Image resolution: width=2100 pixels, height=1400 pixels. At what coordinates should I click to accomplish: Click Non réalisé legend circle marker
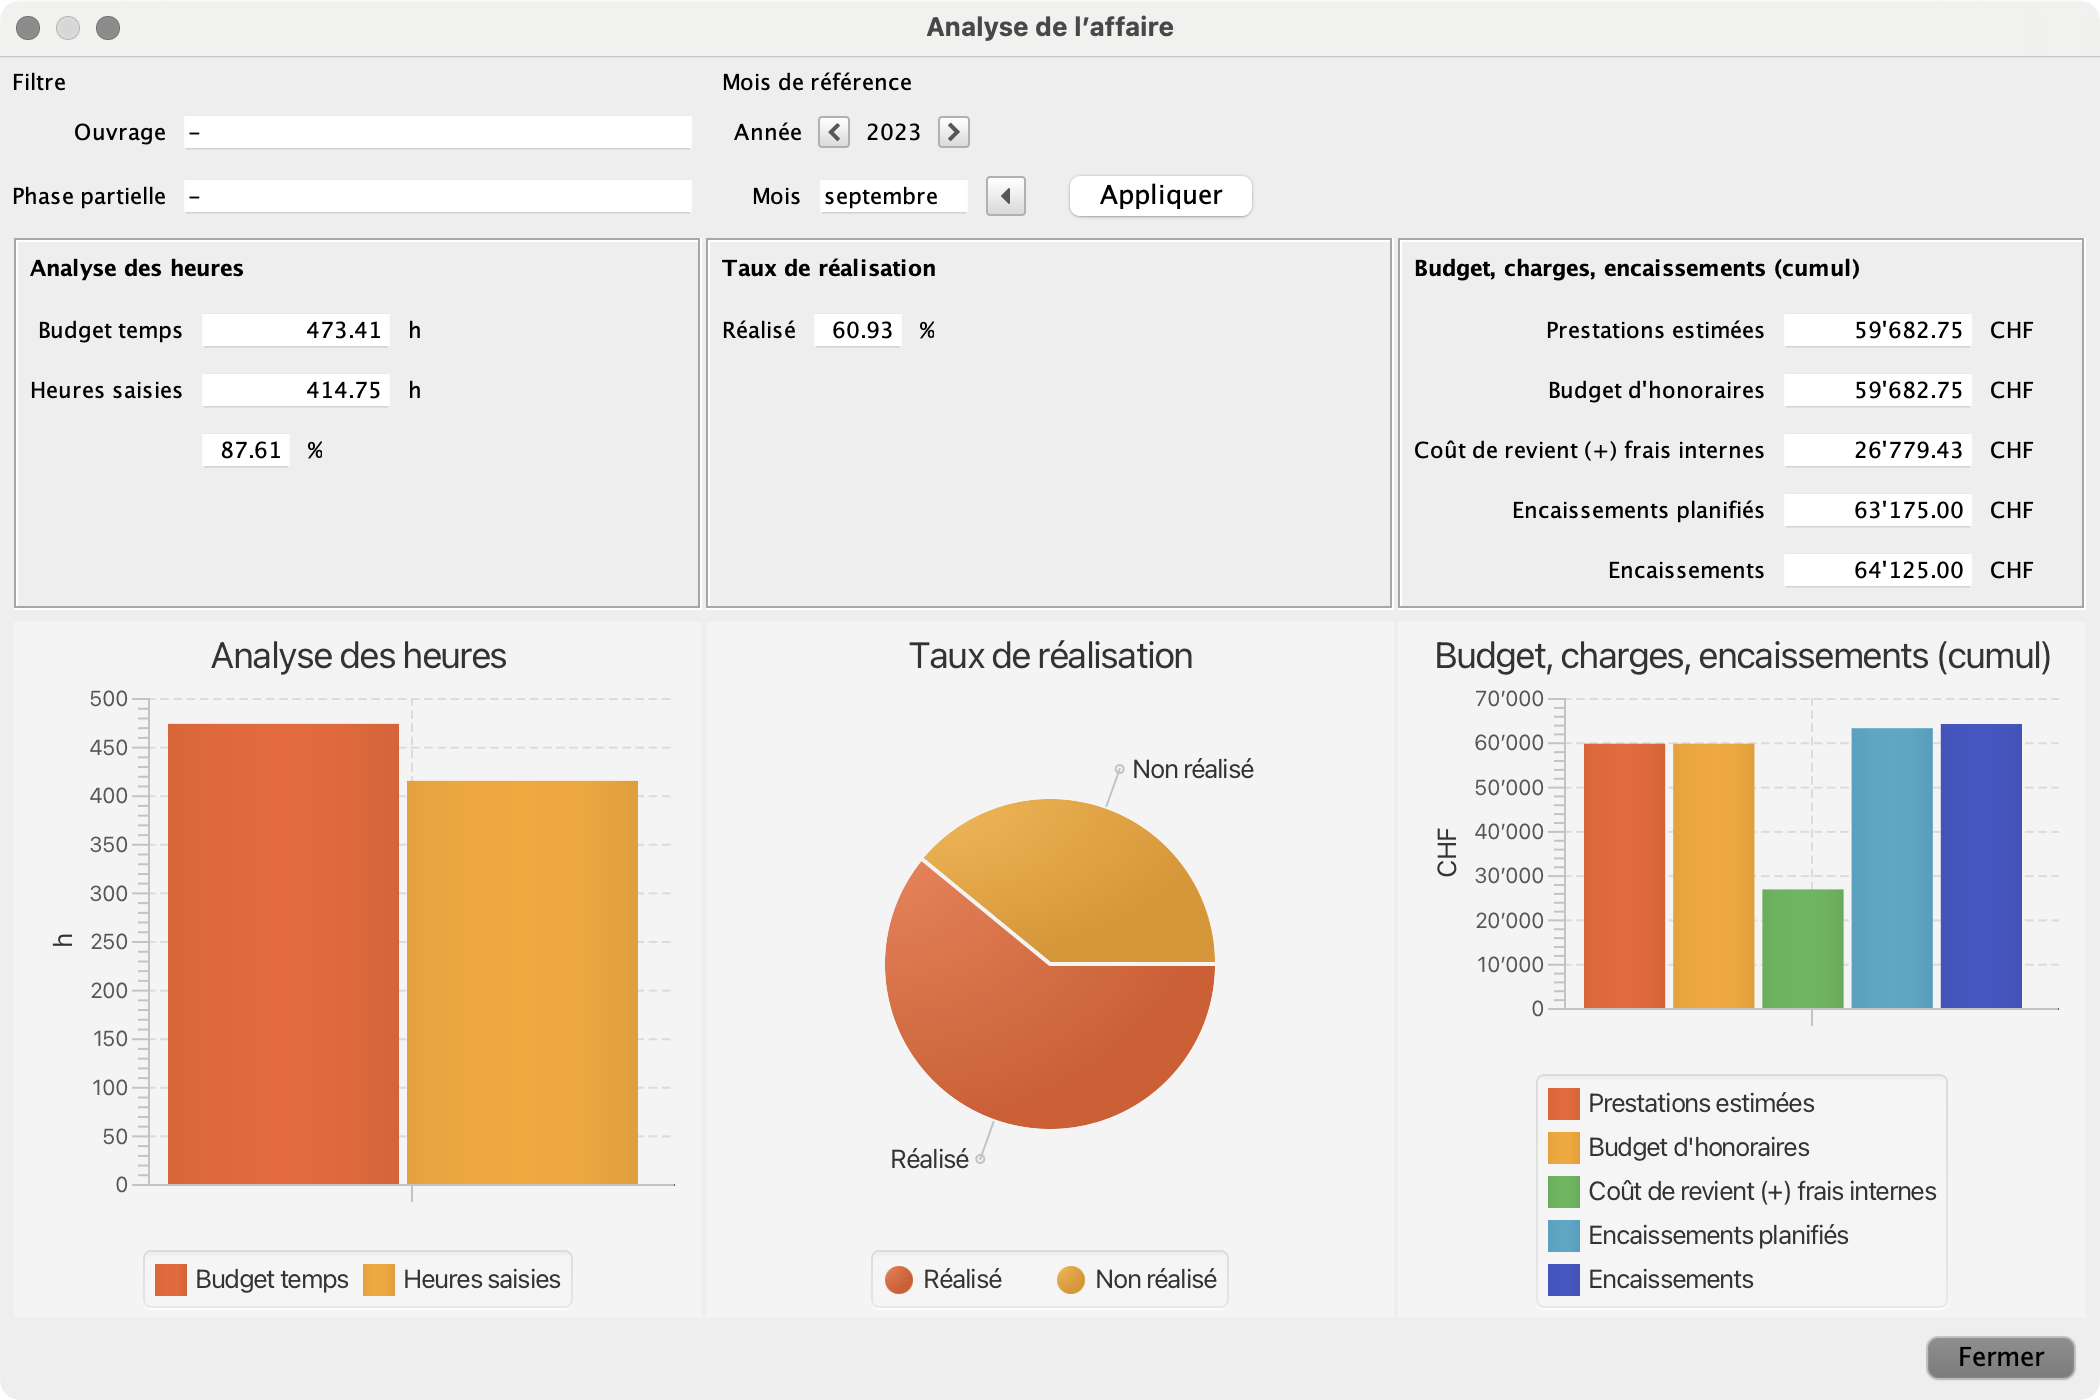click(x=1071, y=1280)
